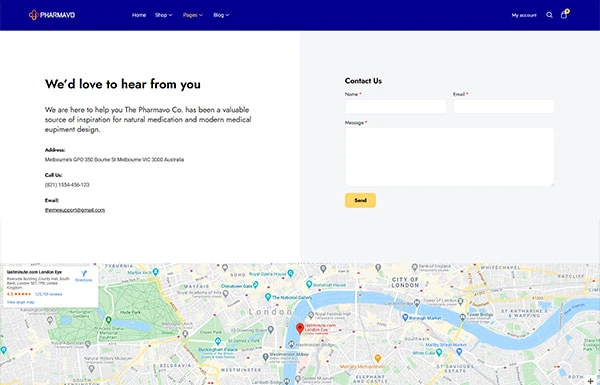Open the themesupport@gmail.com email link
Viewport: 600px width, 385px height.
click(75, 210)
